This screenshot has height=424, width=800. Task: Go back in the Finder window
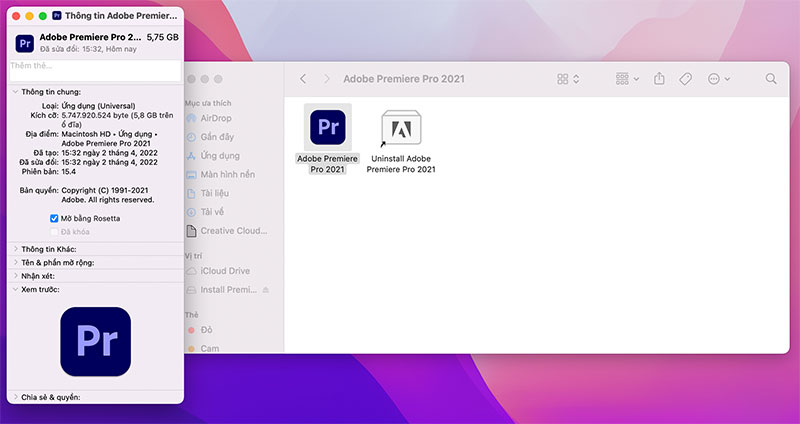click(303, 79)
